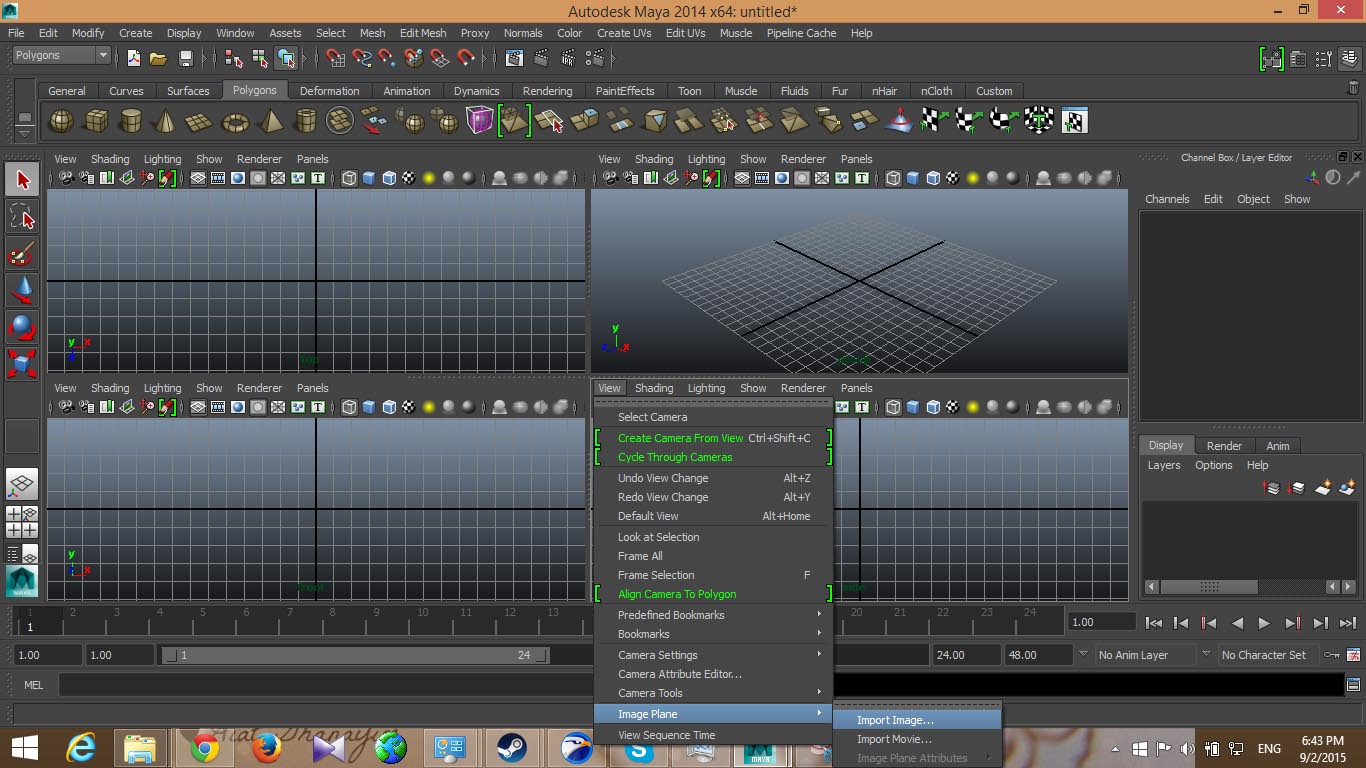Open Script Editor icon at command line
The image size is (1366, 768).
pos(1354,685)
